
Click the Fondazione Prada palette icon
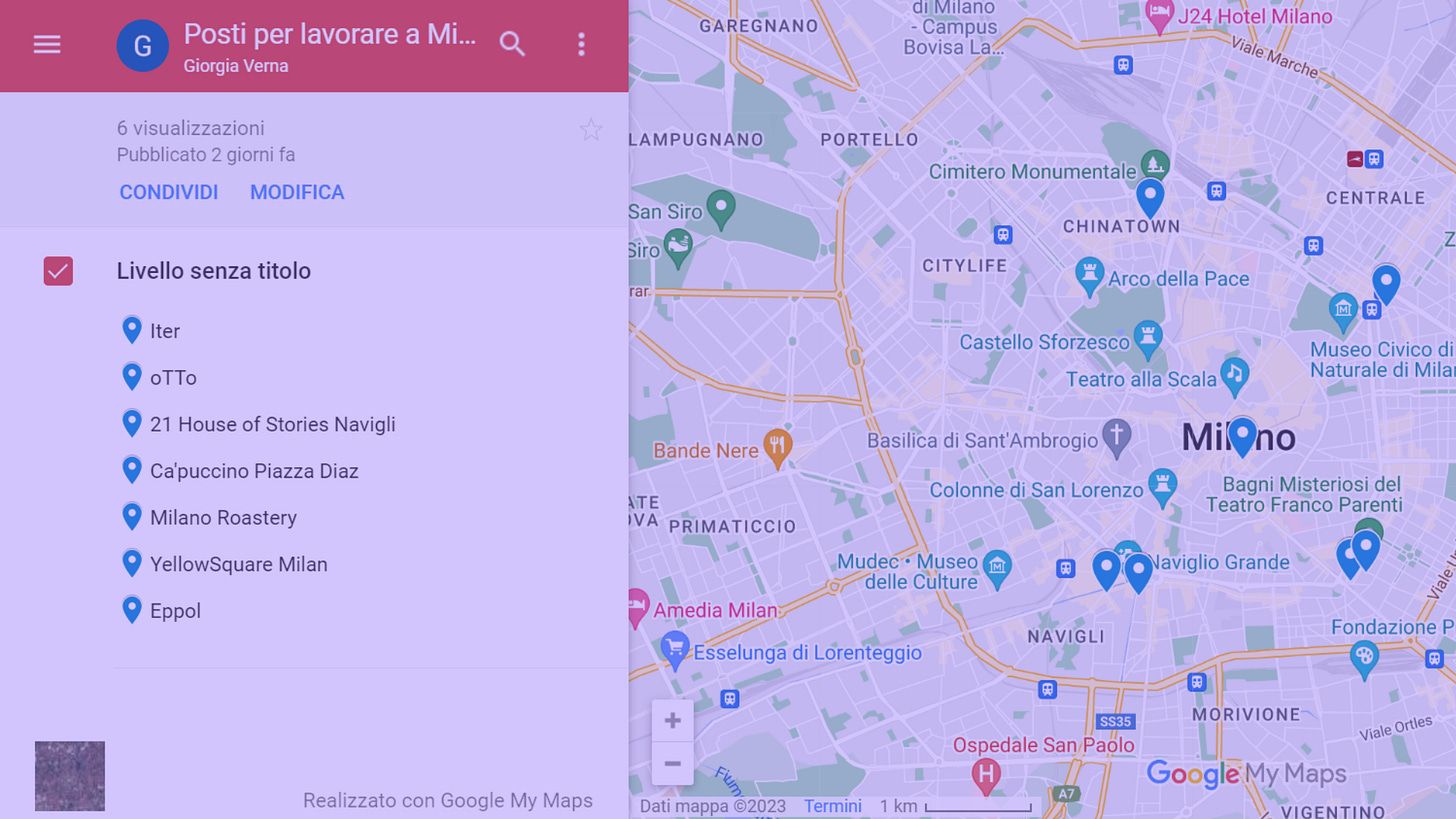tap(1364, 658)
